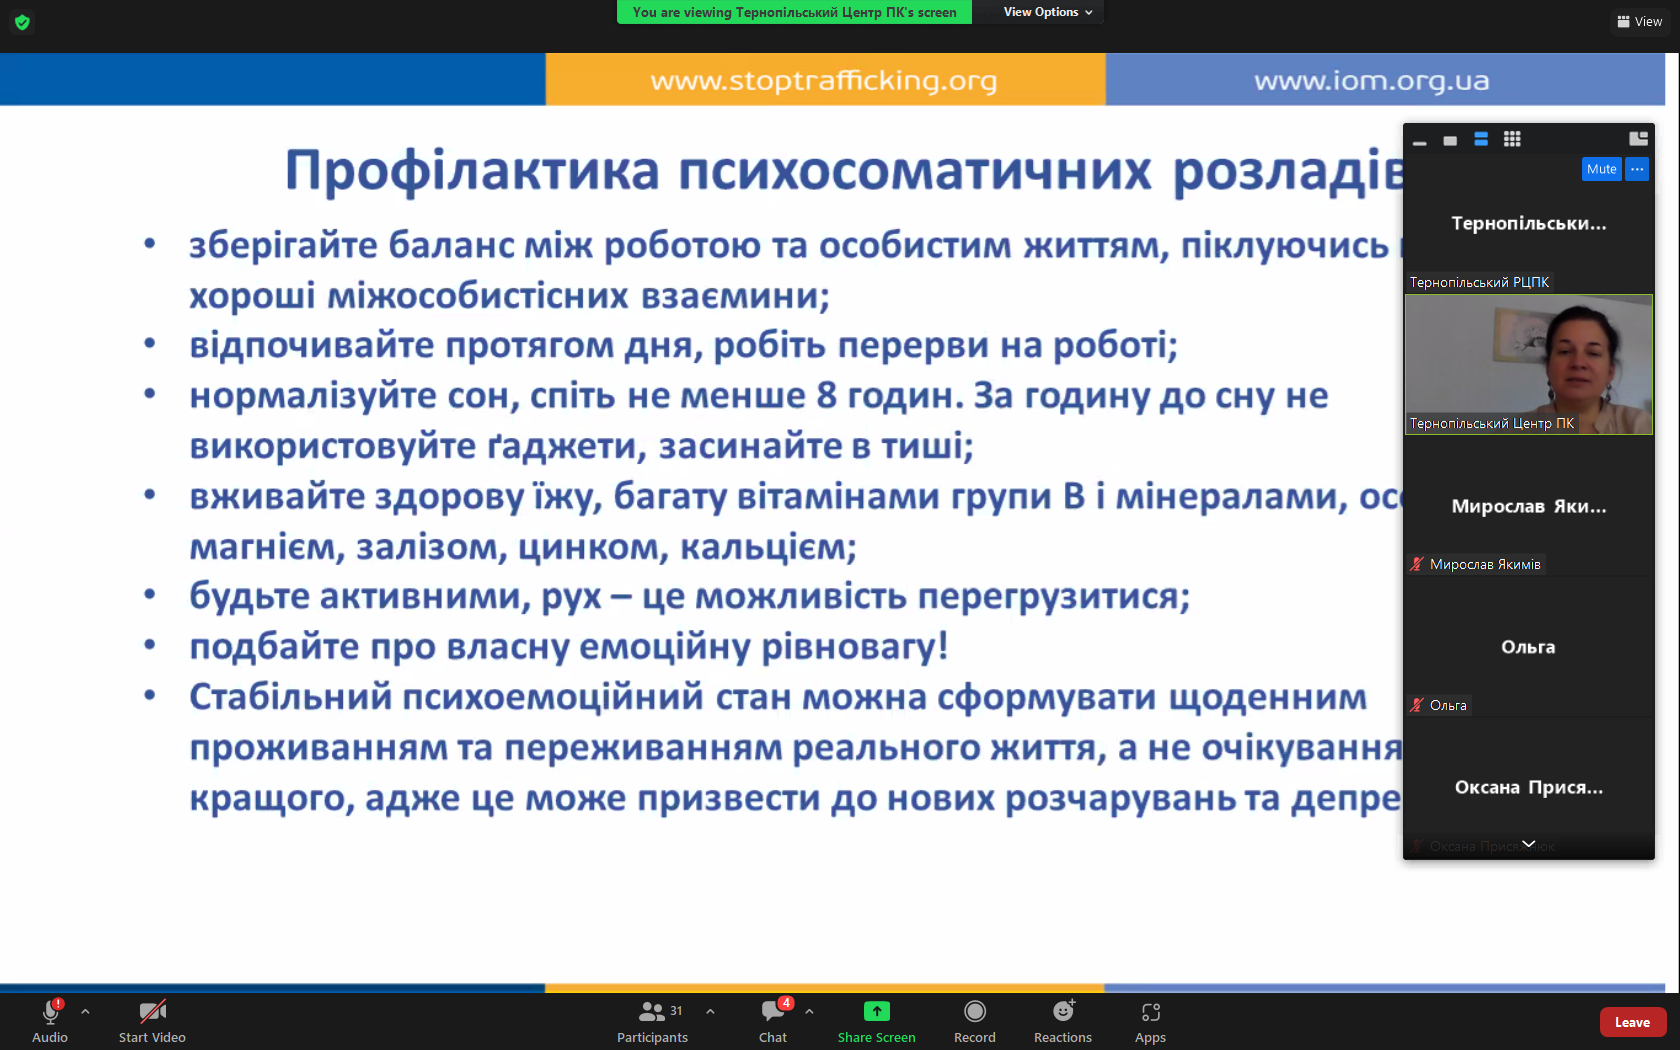
Task: Open Apps panel
Action: pos(1150,1021)
